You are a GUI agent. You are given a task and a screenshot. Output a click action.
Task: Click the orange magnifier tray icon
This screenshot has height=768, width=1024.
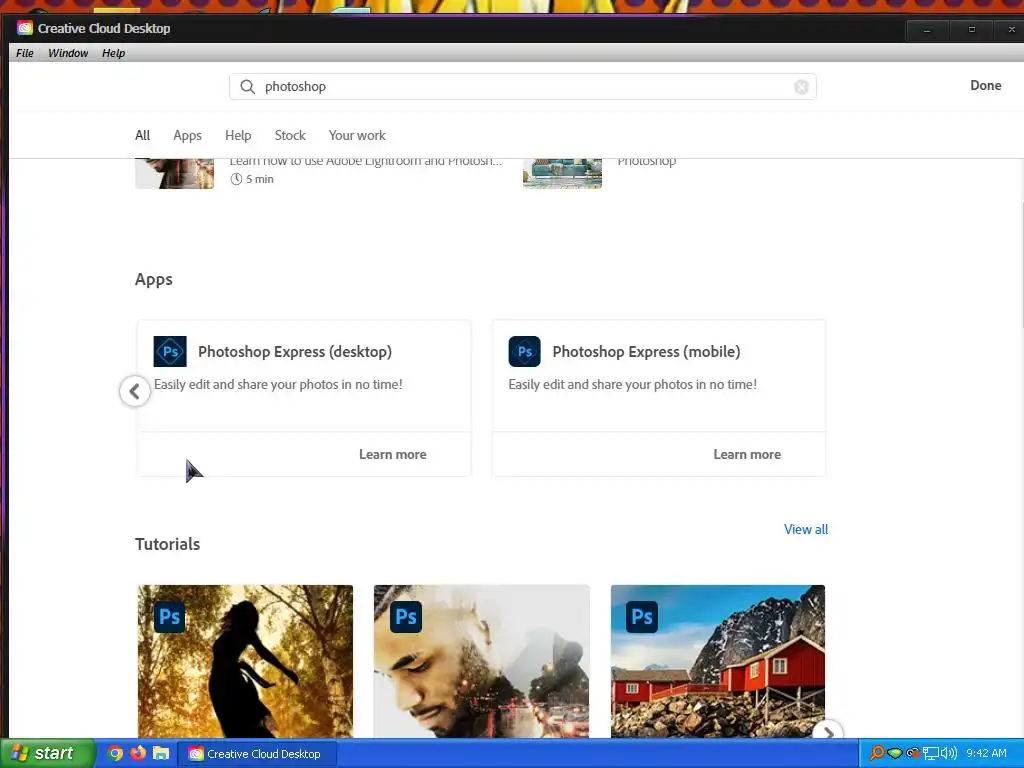(877, 753)
